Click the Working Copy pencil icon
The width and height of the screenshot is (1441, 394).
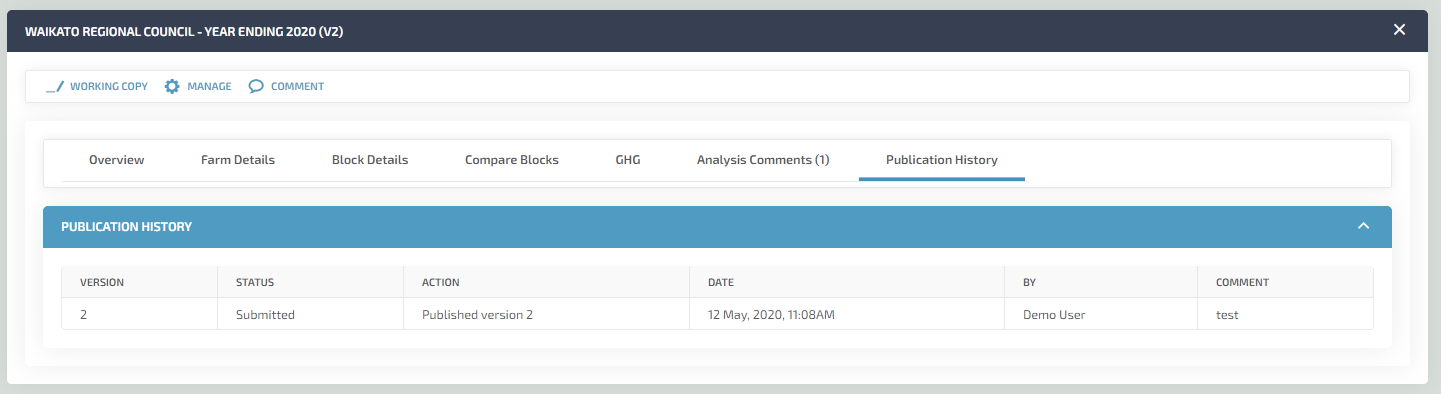point(55,87)
